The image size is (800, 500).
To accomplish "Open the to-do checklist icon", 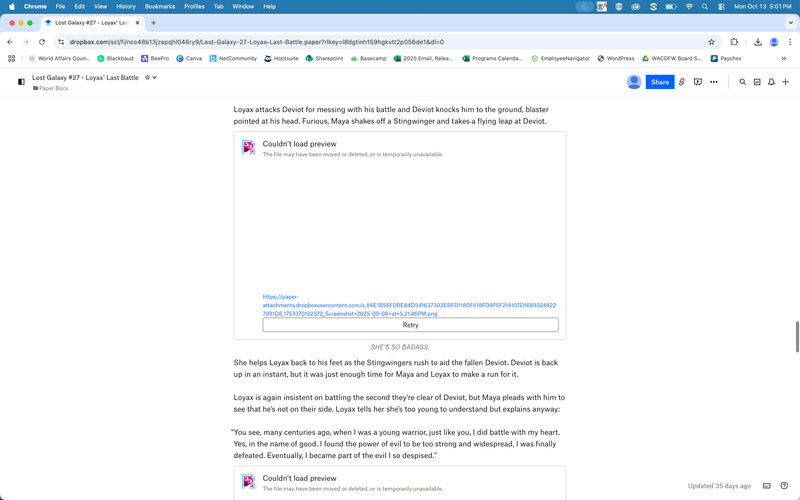I will (x=757, y=82).
